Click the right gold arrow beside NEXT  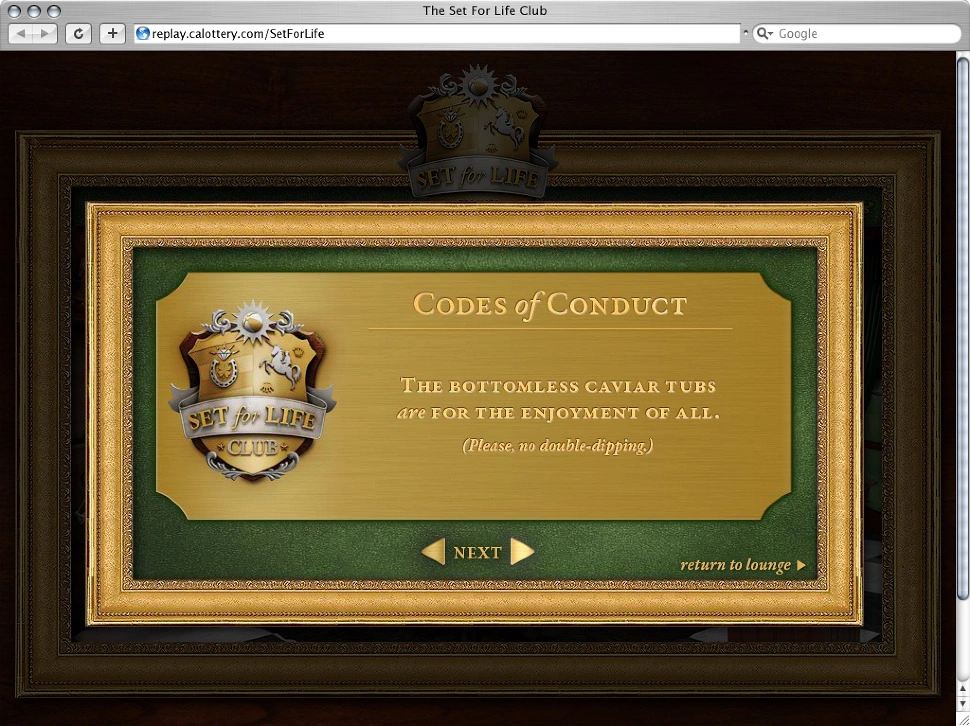[x=522, y=551]
